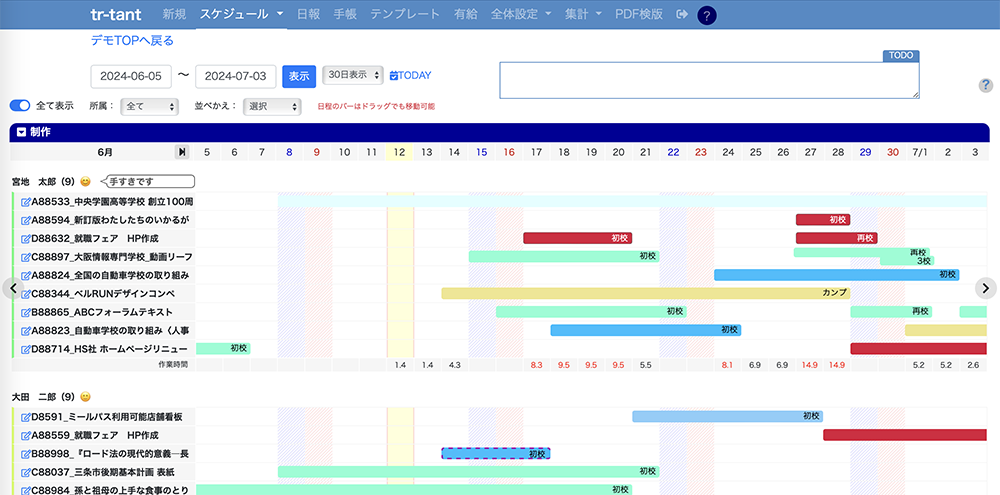This screenshot has height=495, width=1000.
Task: Open the 30日表示 display range dropdown
Action: pos(353,75)
